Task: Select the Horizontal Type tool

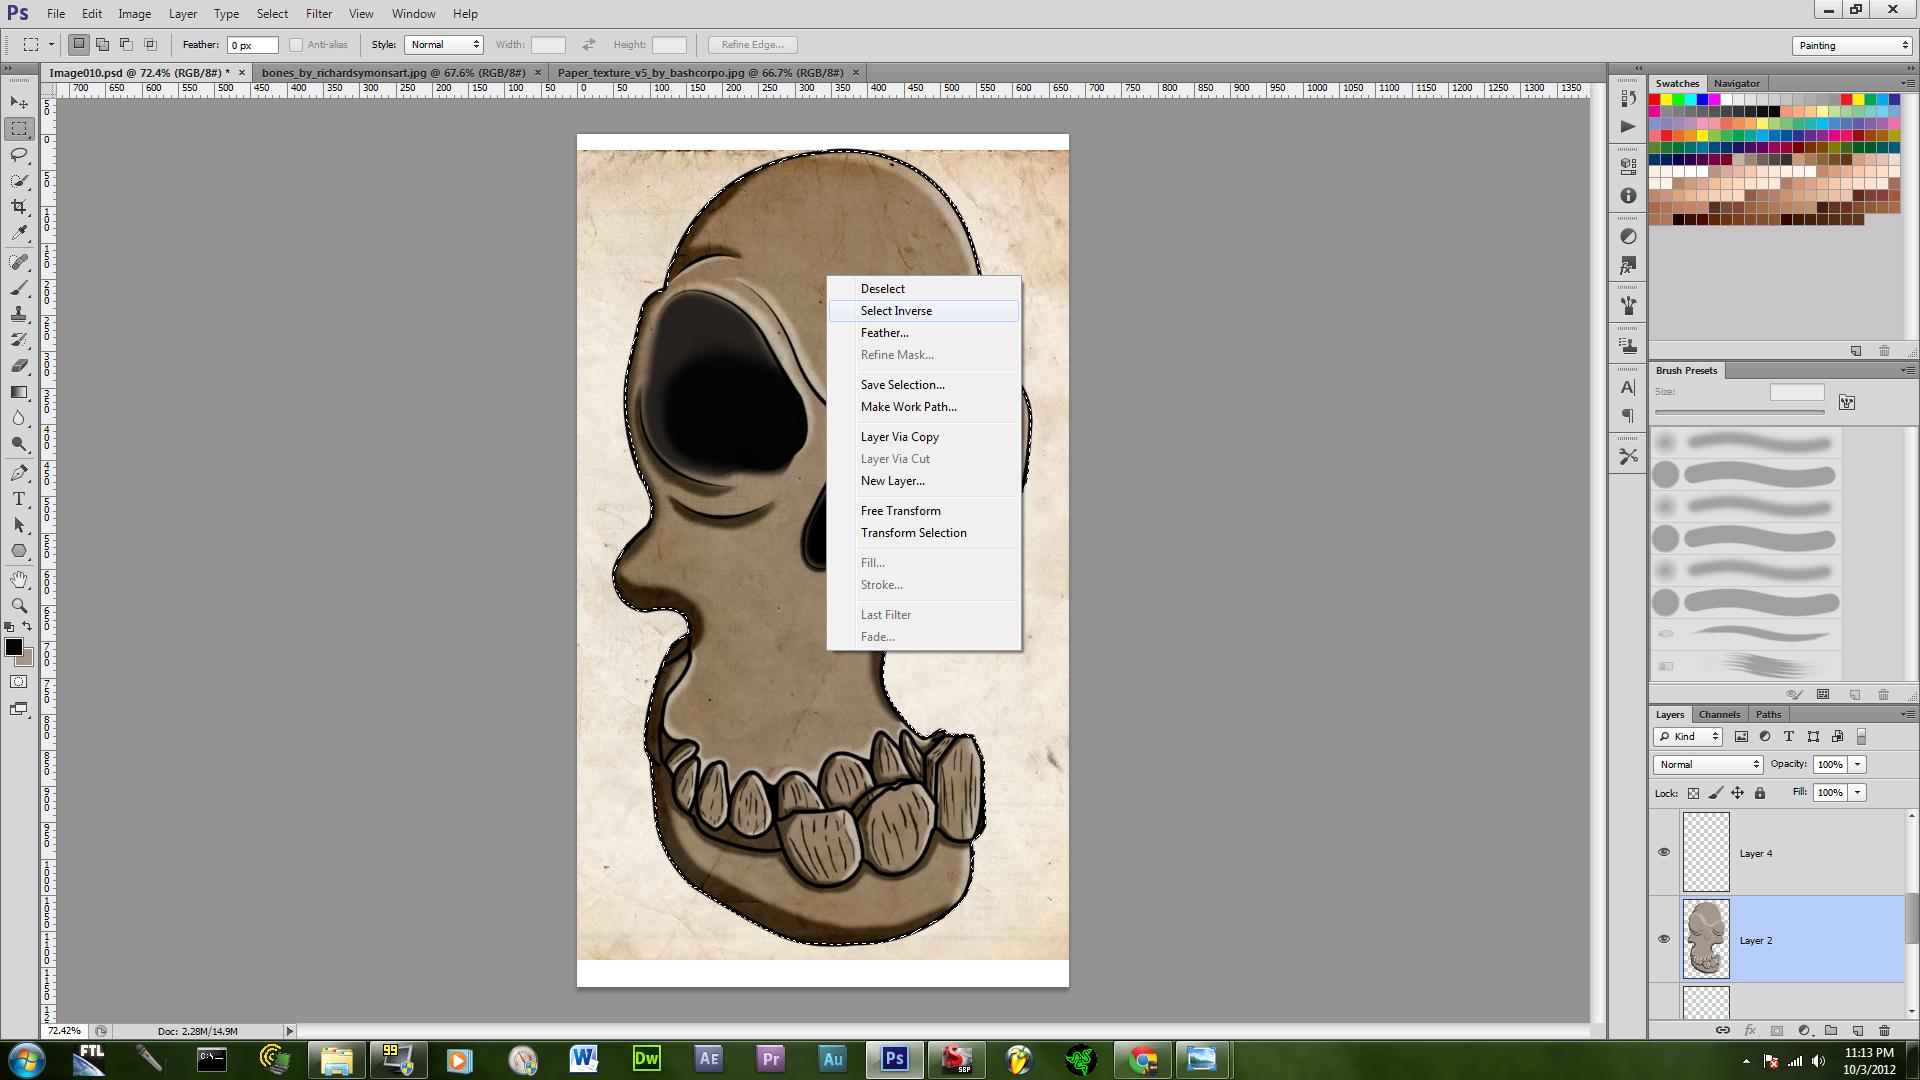Action: 19,499
